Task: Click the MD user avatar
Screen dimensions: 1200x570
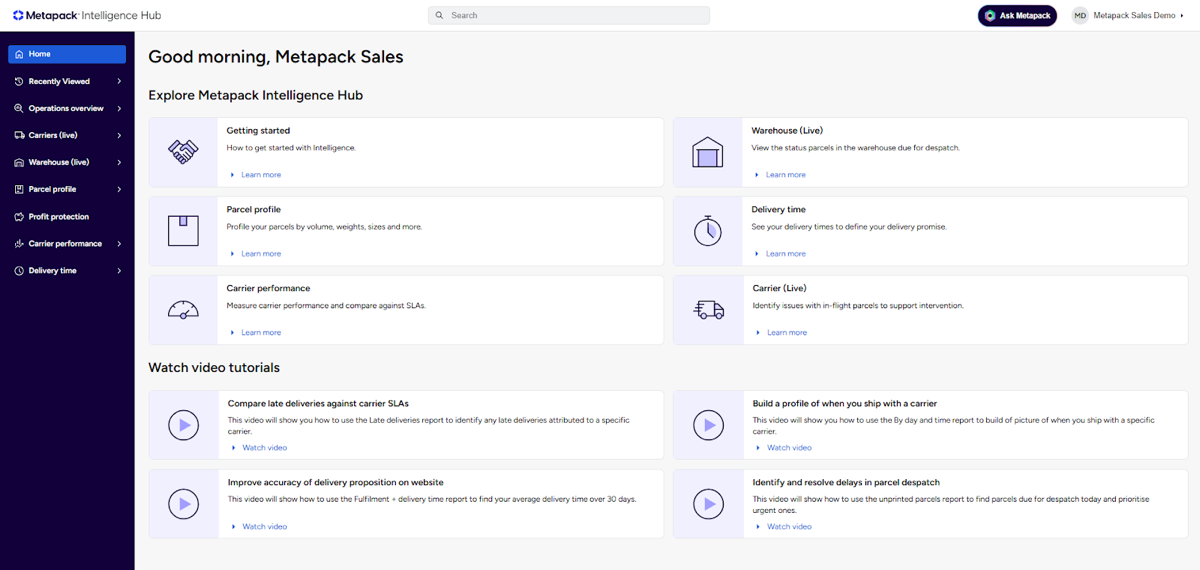Action: tap(1080, 15)
